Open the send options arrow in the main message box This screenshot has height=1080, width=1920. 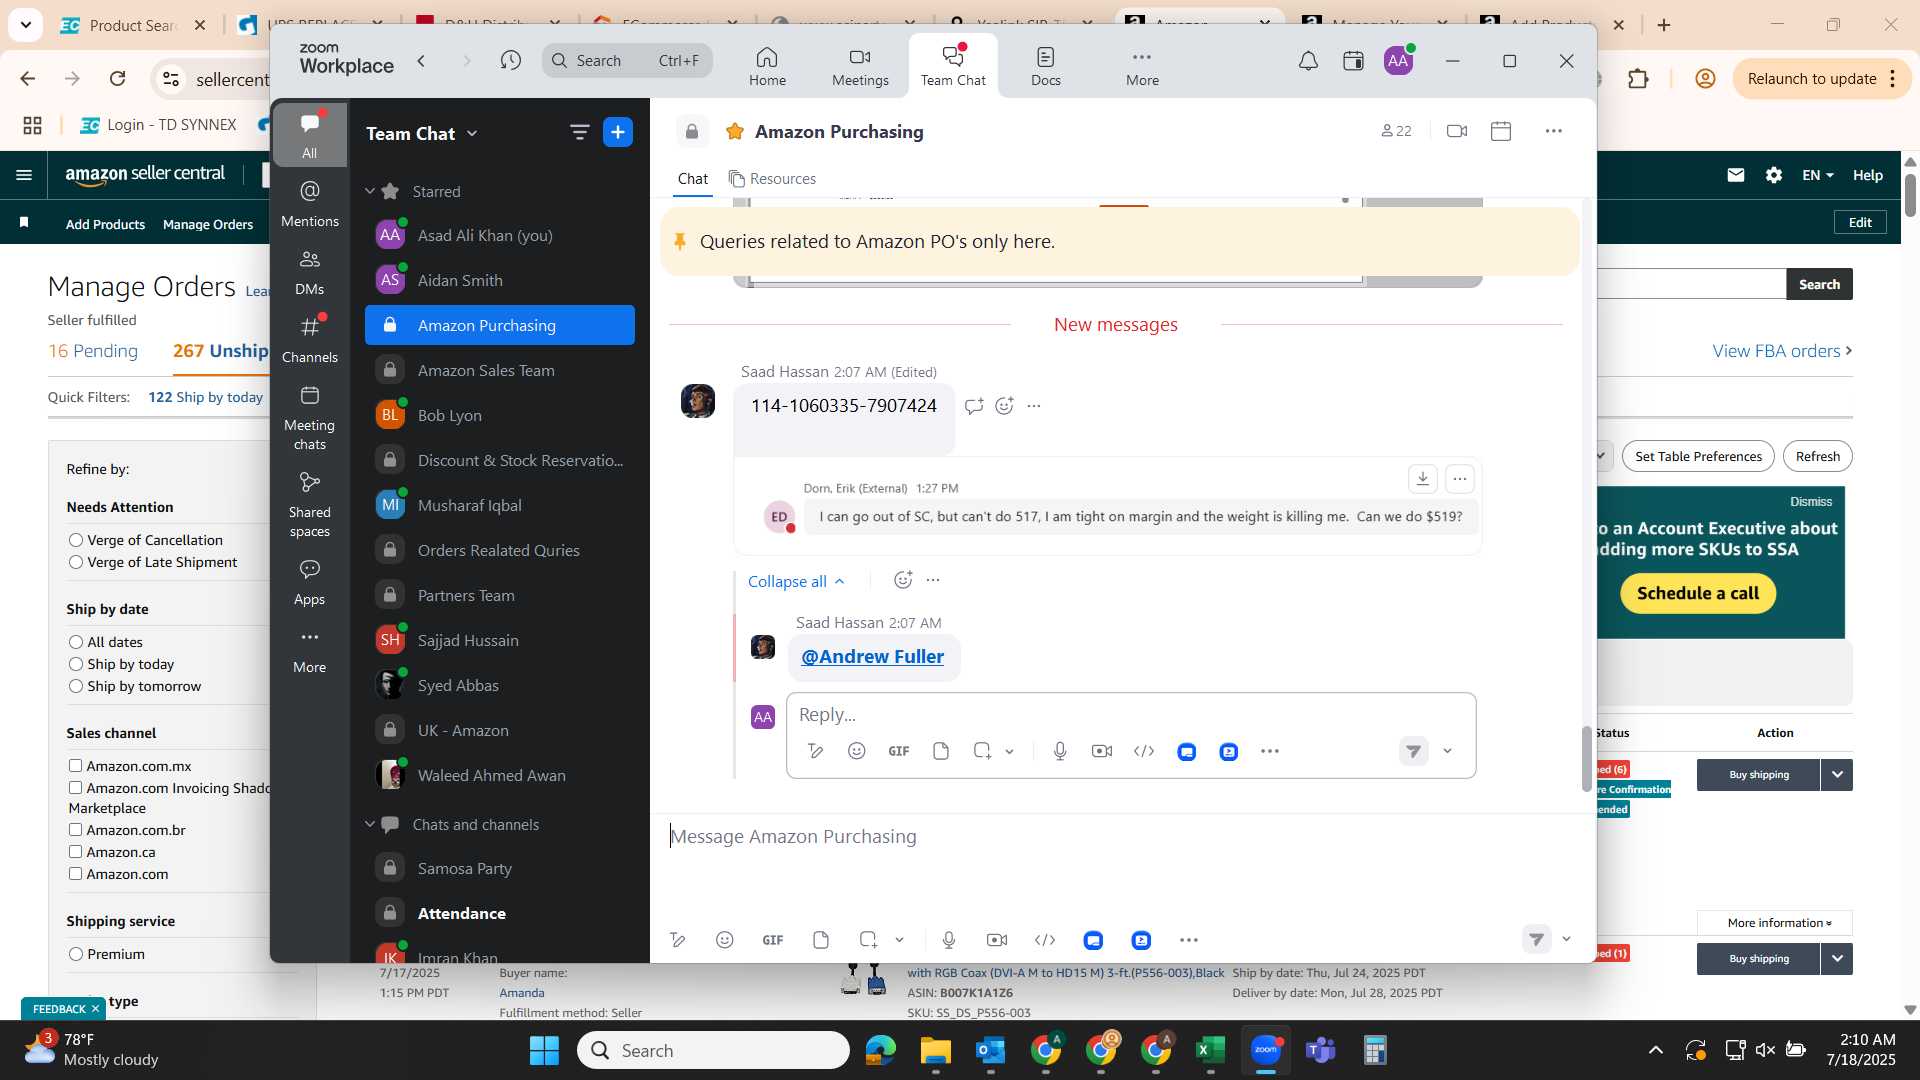click(1566, 939)
